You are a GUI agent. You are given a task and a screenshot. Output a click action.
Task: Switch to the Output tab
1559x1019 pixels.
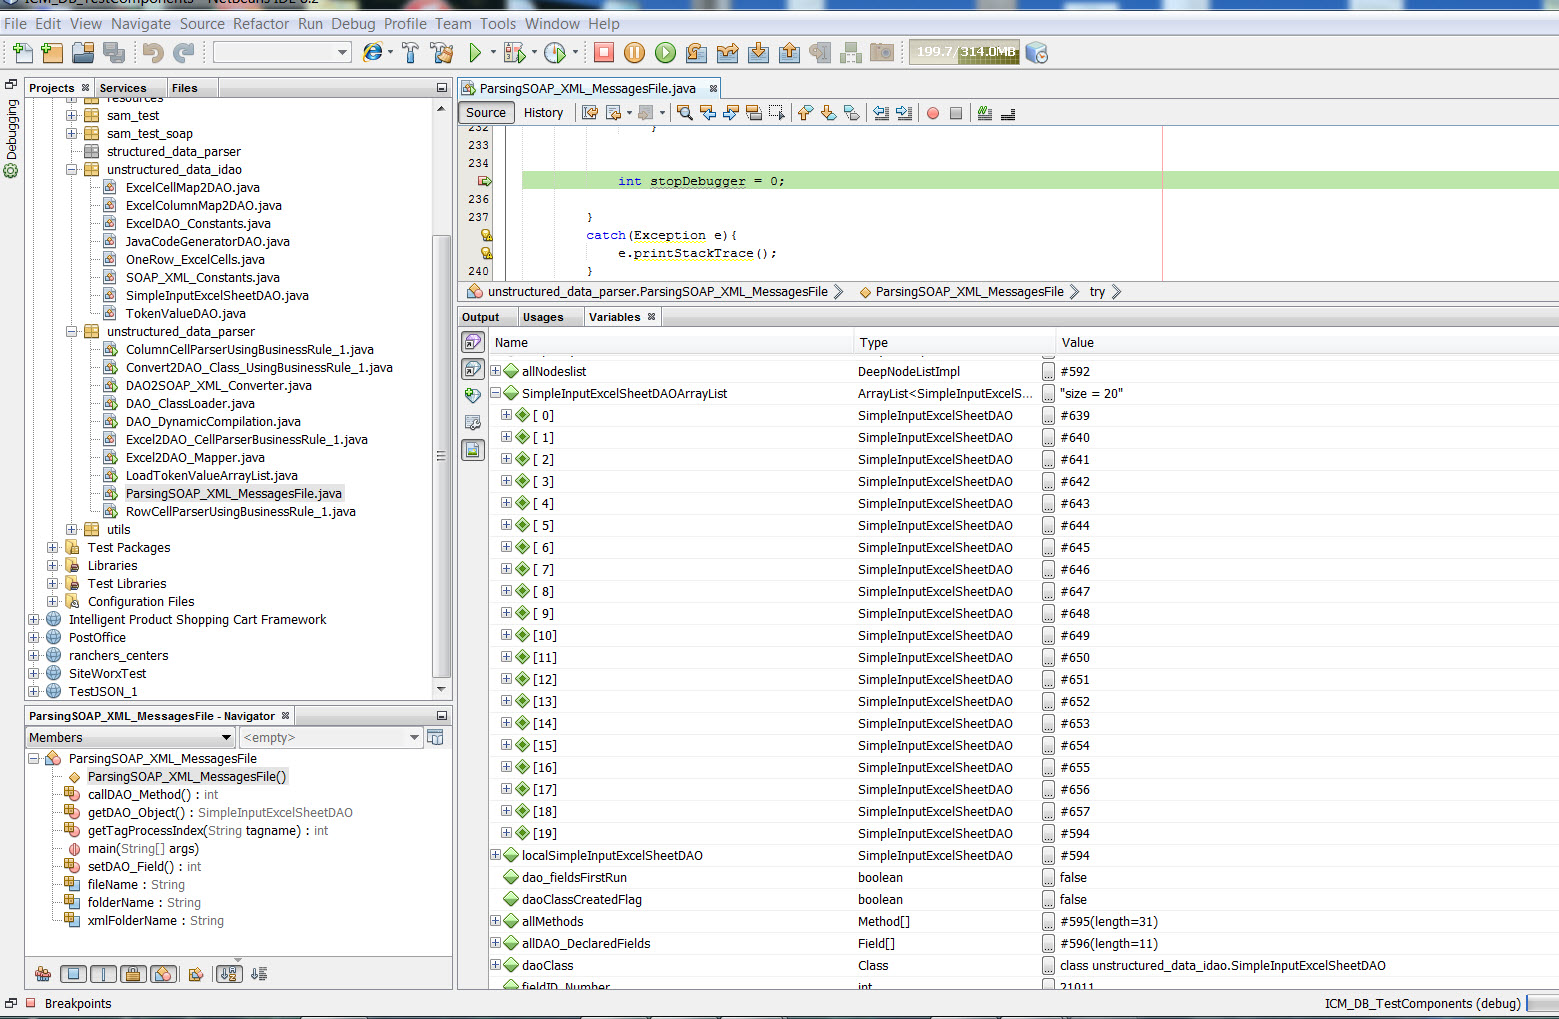click(480, 318)
